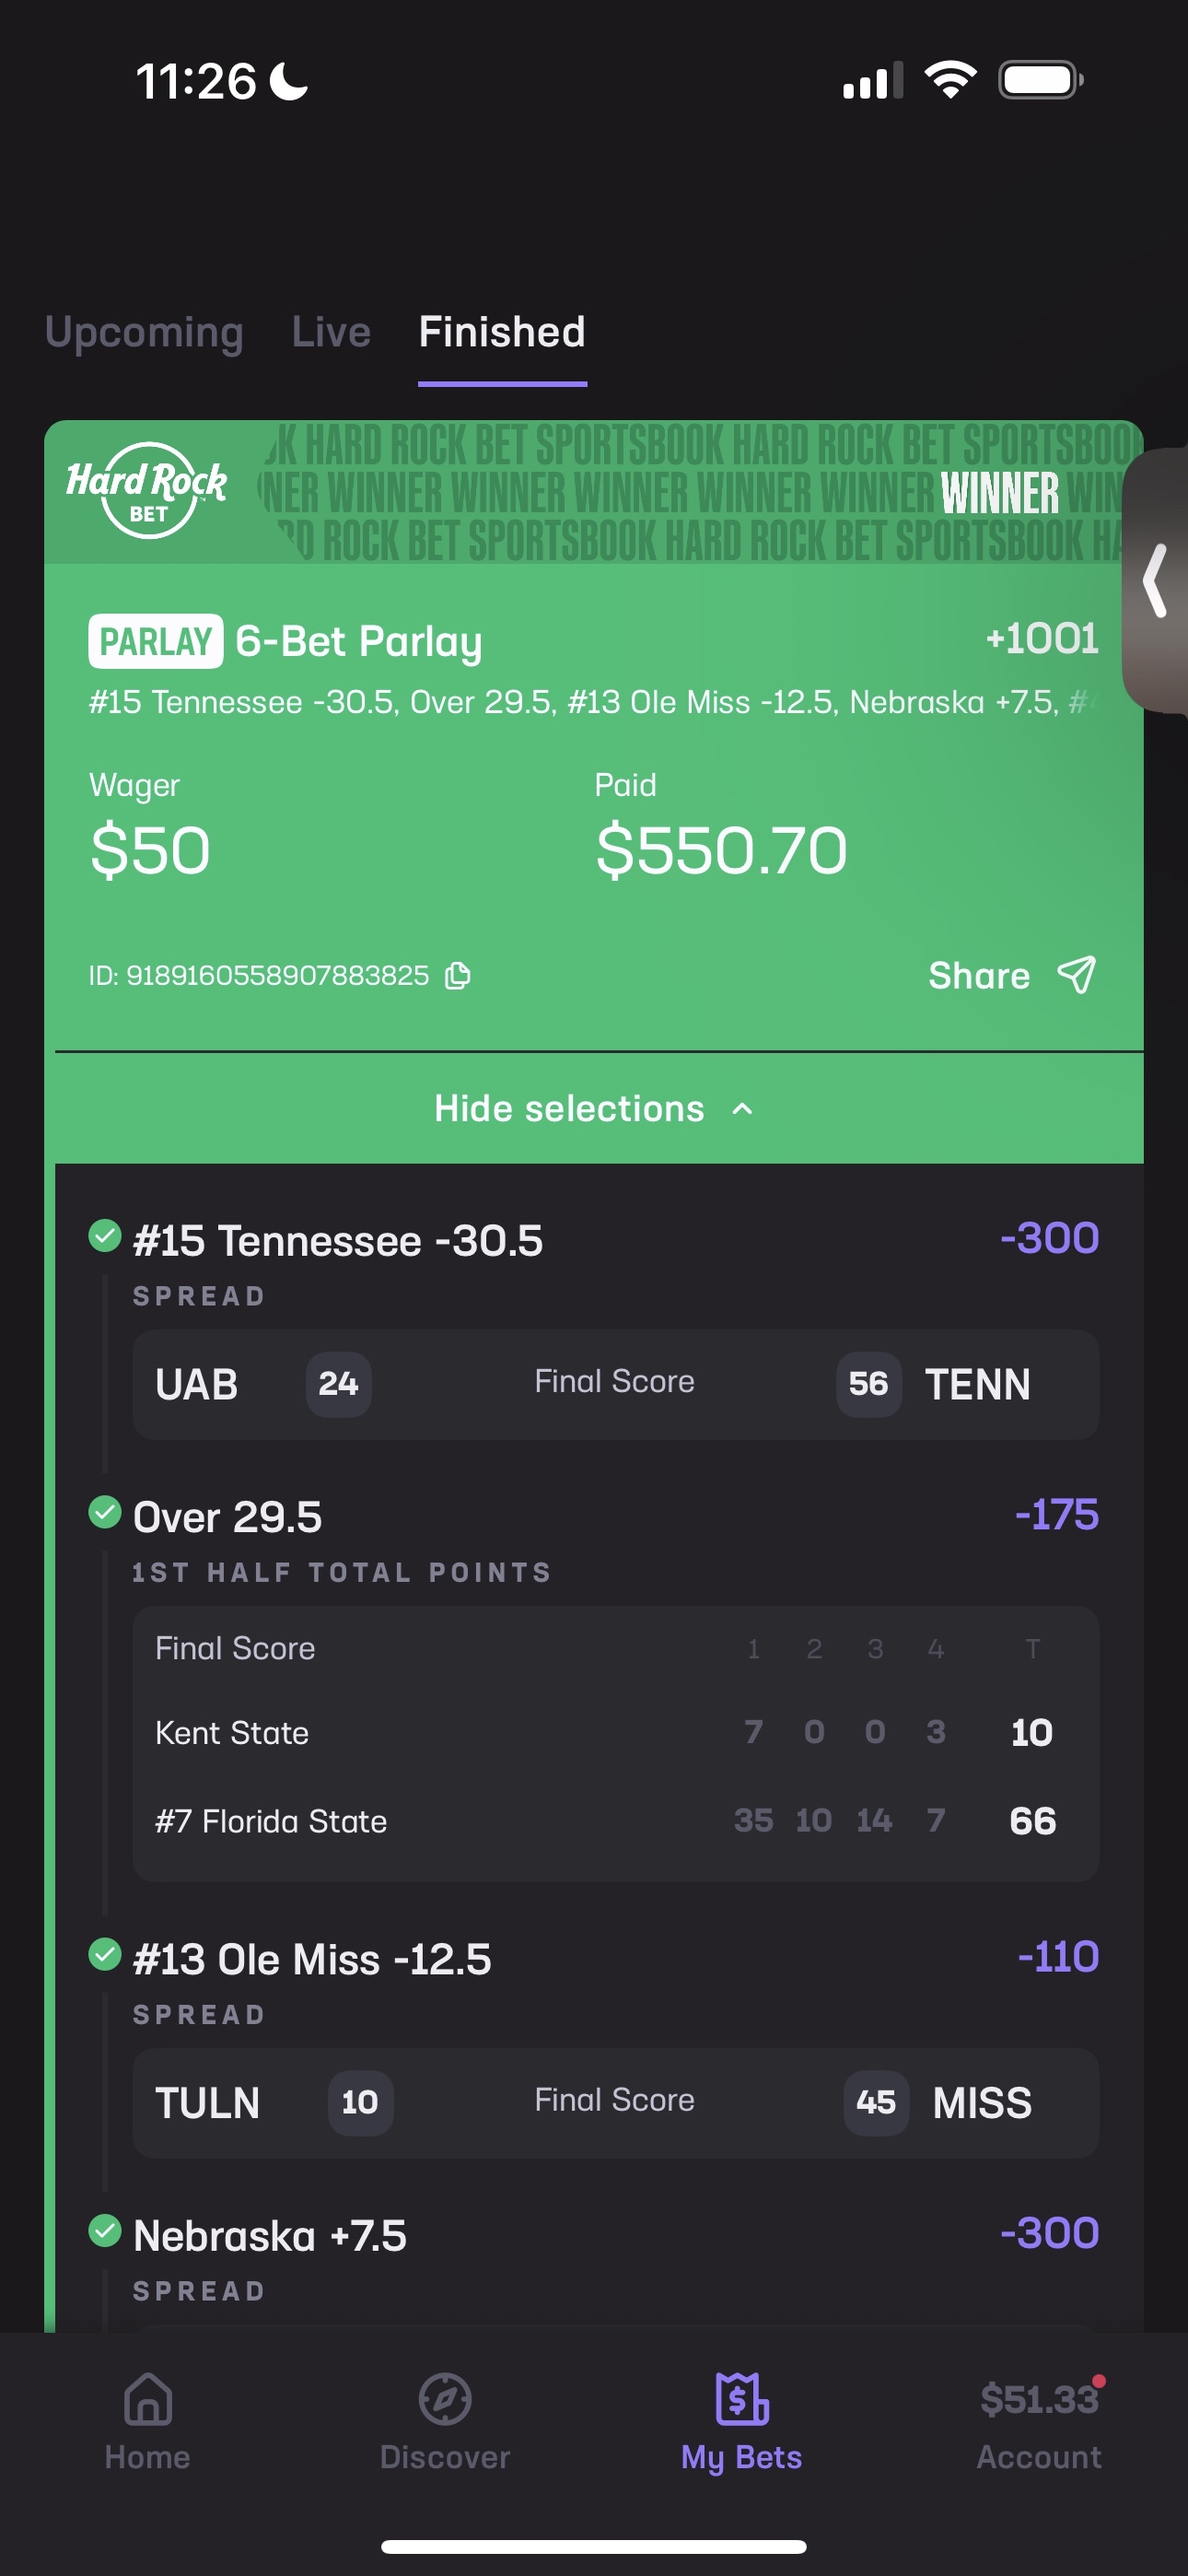Tap the chevron next to Hide selections

[x=742, y=1108]
